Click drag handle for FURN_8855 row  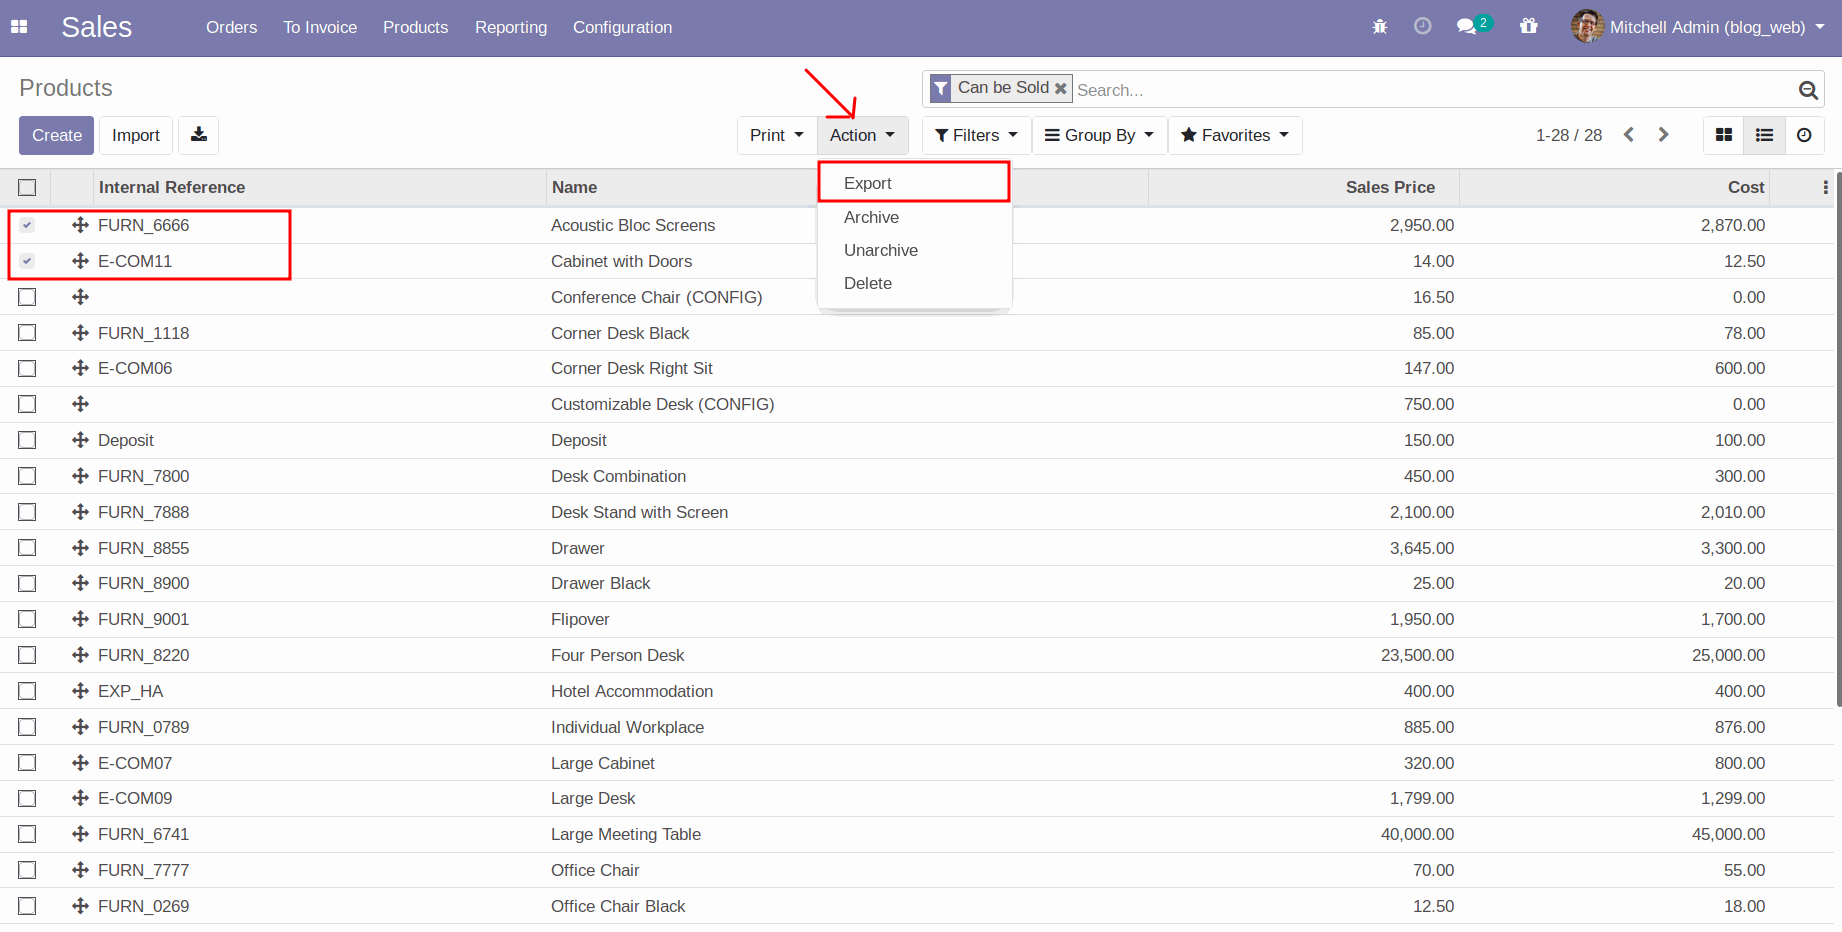[x=81, y=548]
